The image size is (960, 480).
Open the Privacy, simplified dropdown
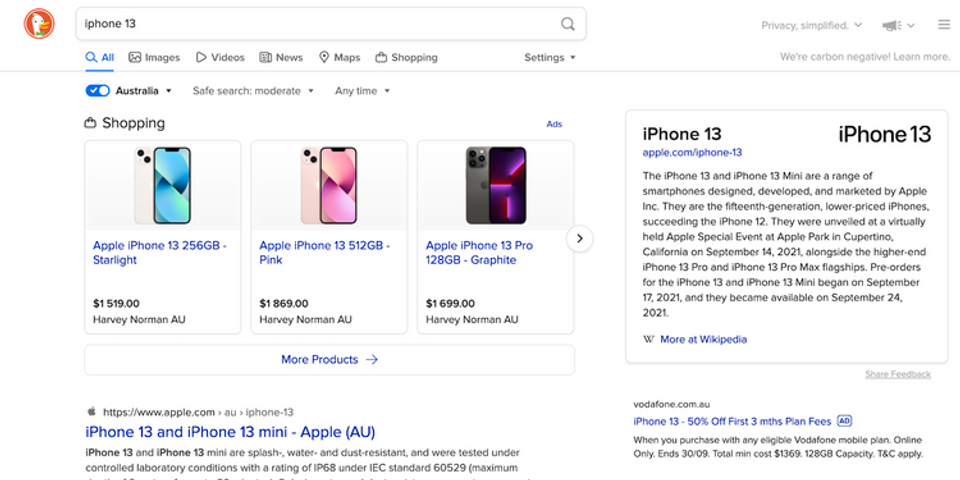[811, 25]
